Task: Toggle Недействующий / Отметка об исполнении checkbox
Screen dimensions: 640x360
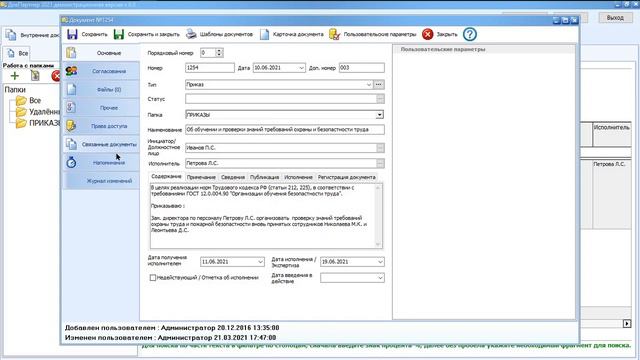Action: click(x=153, y=278)
